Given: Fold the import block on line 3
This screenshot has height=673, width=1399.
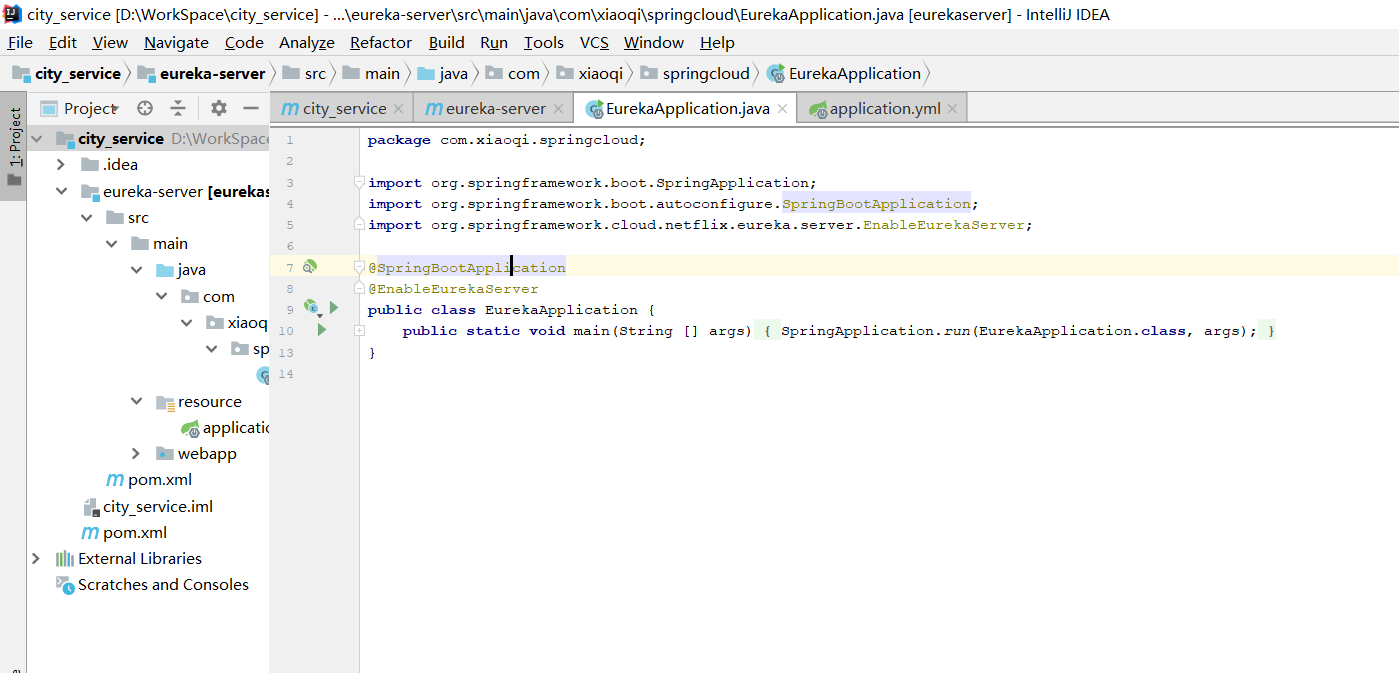Looking at the screenshot, I should click(x=359, y=182).
